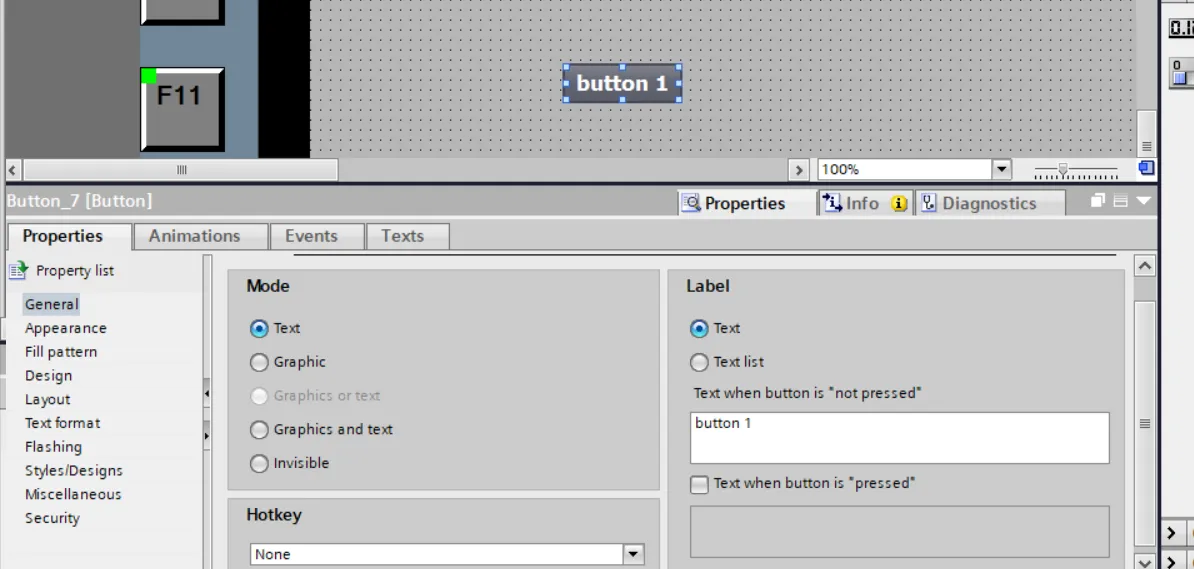Collapse the inspector window with white triangle
The height and width of the screenshot is (569, 1194).
[x=1144, y=201]
